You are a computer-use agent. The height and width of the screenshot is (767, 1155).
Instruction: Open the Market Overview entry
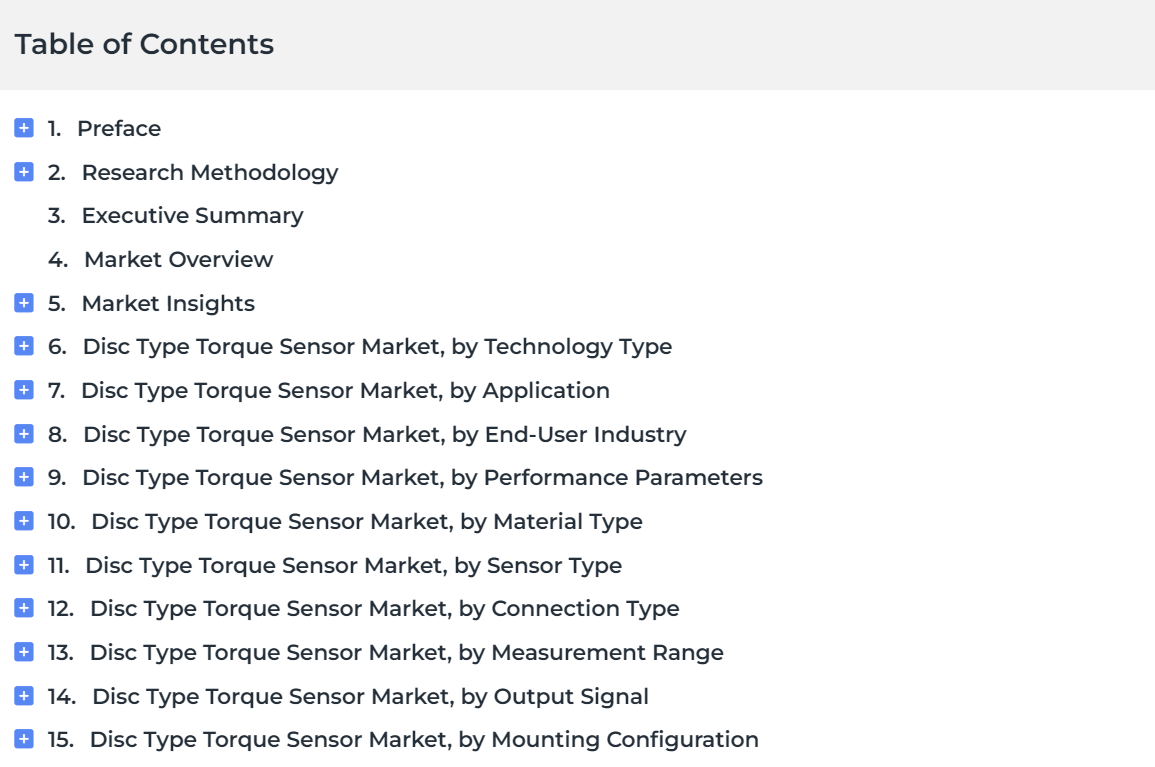click(178, 259)
